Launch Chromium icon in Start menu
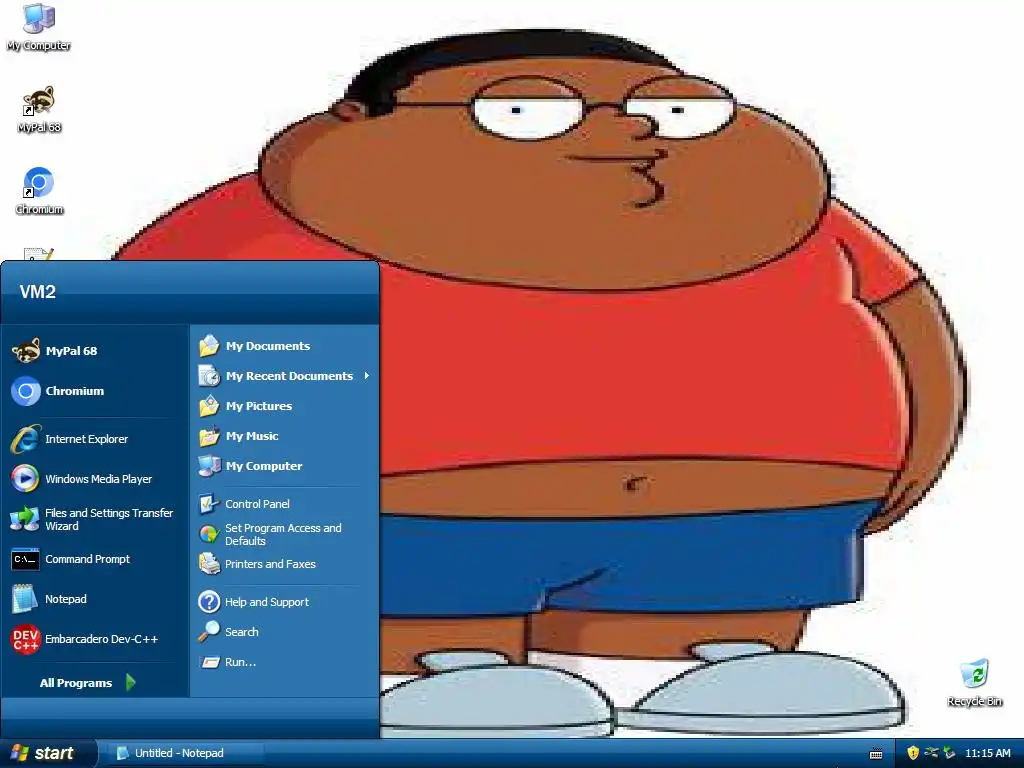 click(25, 391)
